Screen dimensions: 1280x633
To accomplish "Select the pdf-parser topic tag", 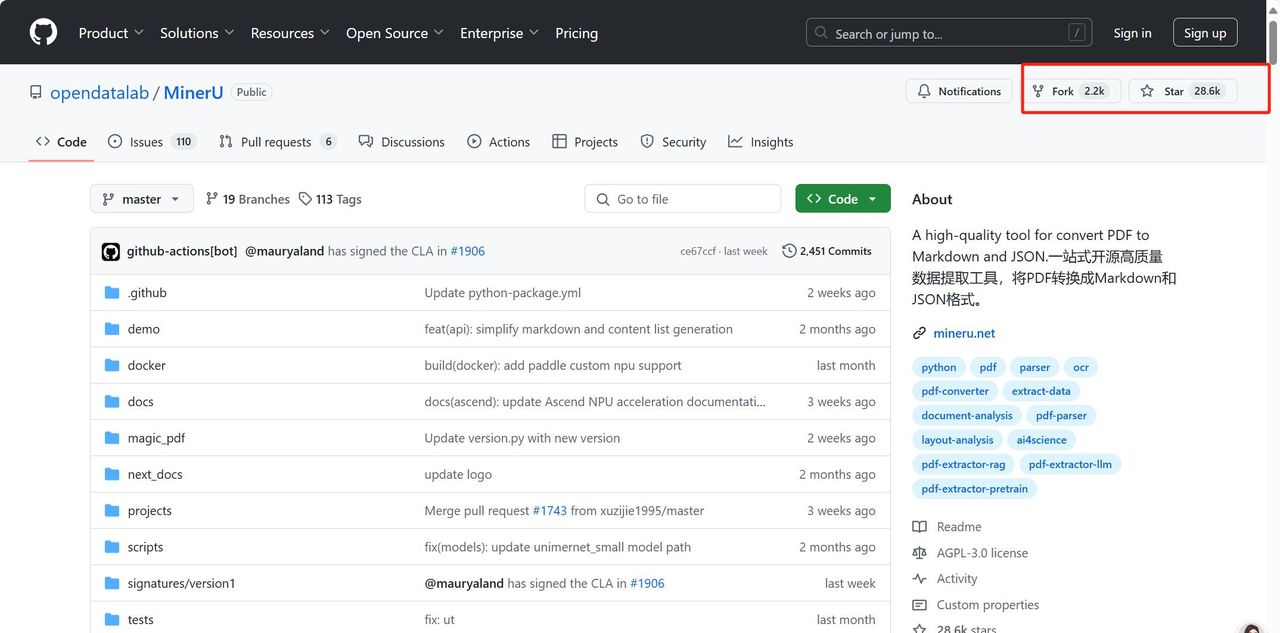I will click(1060, 415).
